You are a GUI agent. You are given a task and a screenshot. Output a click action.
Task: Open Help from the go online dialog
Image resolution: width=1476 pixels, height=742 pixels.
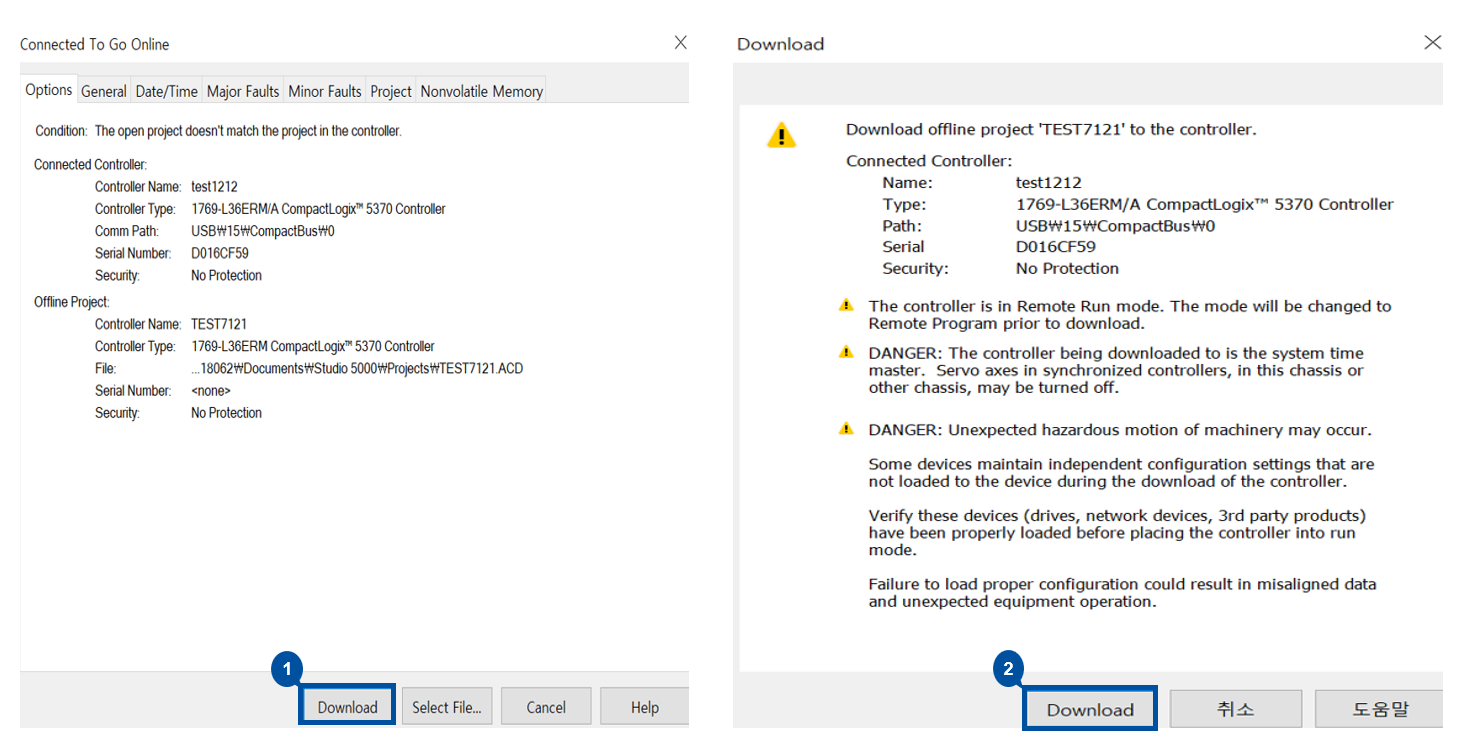pos(644,707)
